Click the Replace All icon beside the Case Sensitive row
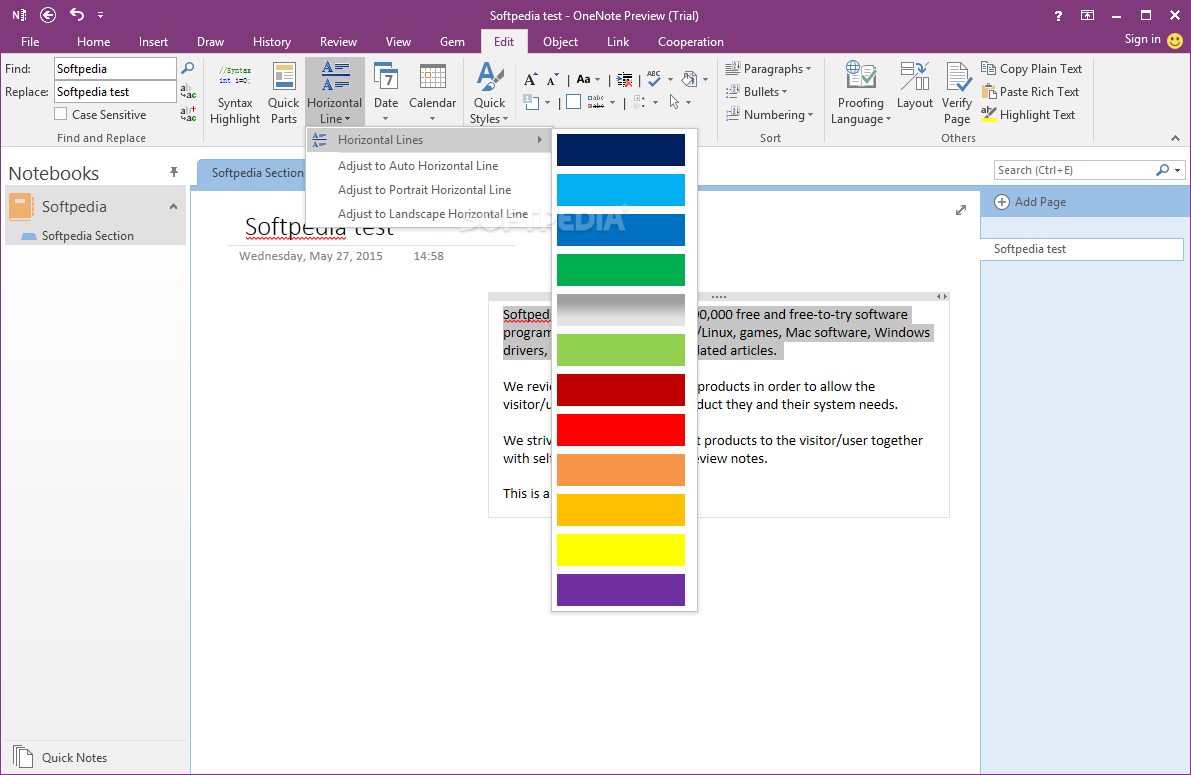The width and height of the screenshot is (1191, 775). (x=188, y=114)
